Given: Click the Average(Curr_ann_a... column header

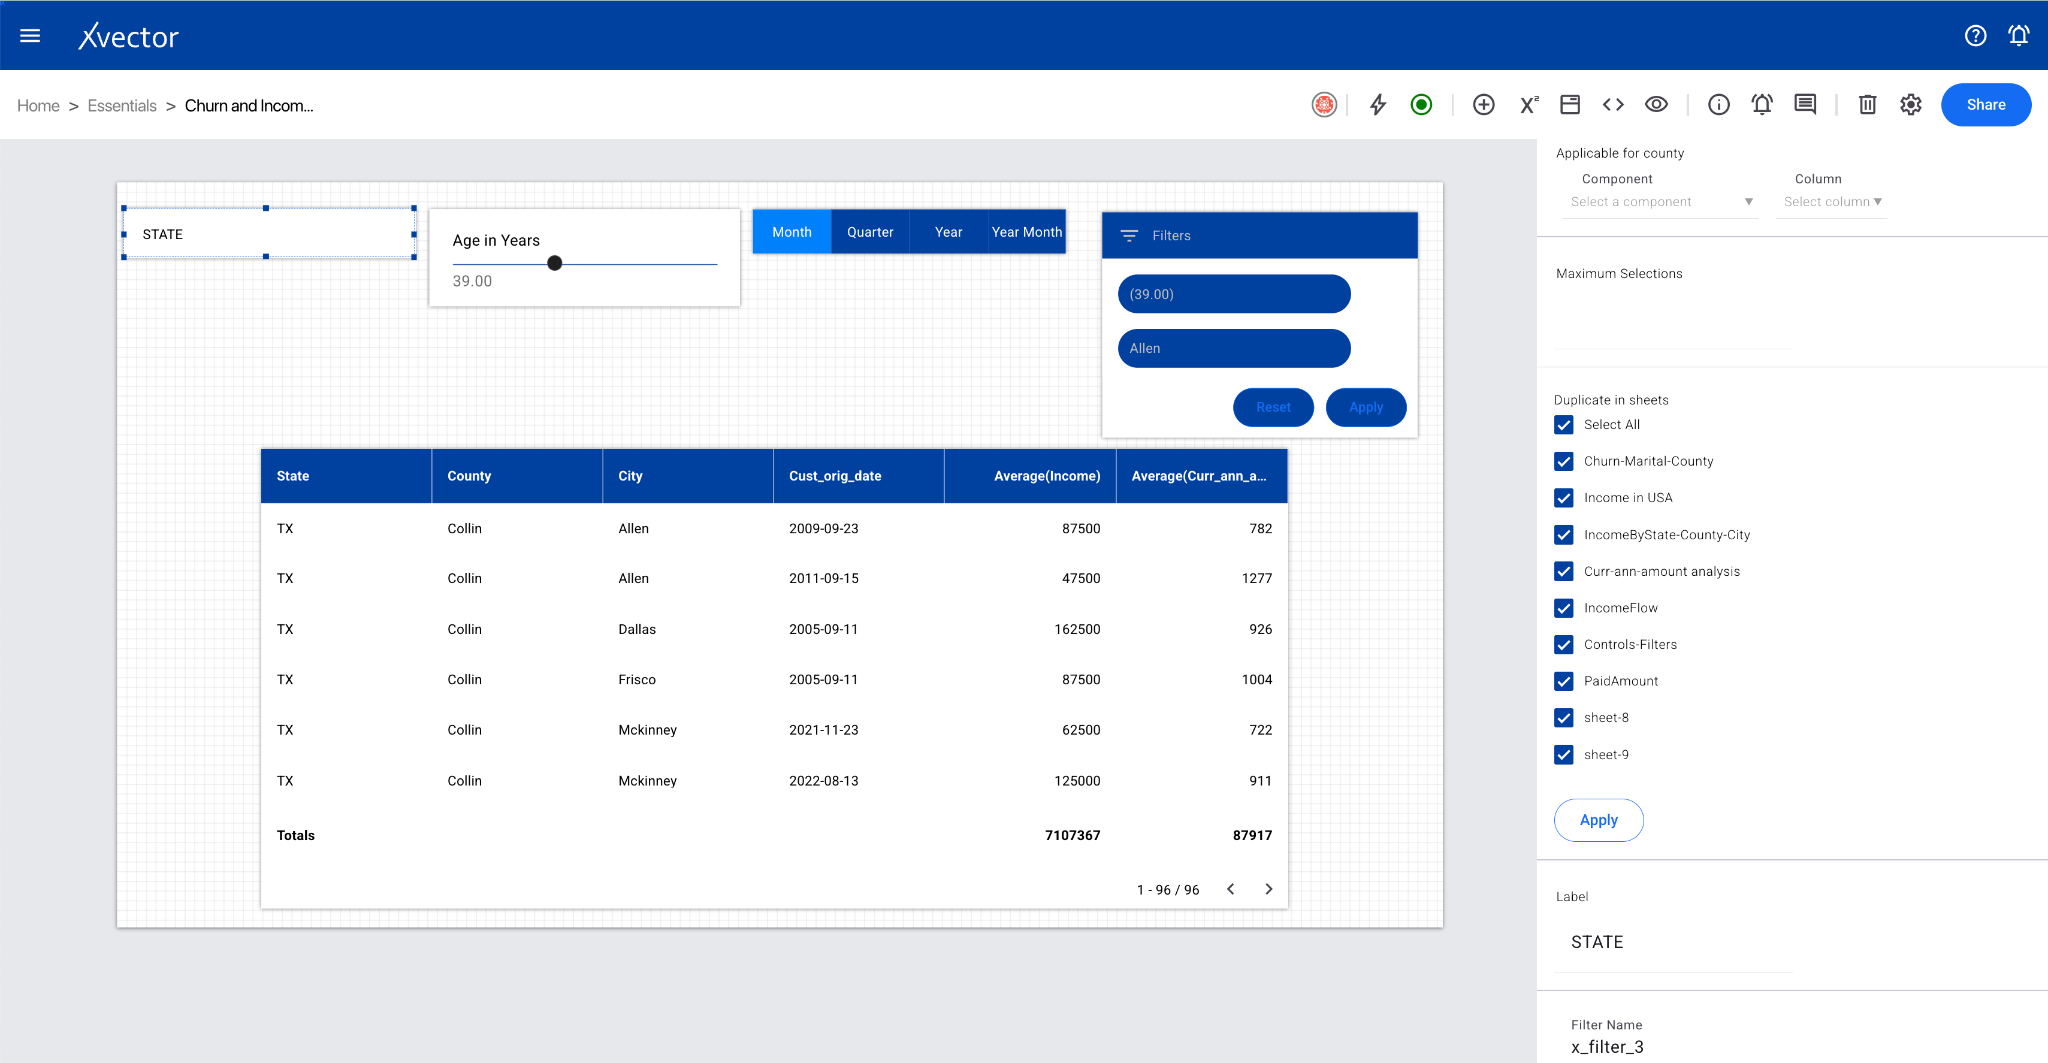Looking at the screenshot, I should 1202,476.
